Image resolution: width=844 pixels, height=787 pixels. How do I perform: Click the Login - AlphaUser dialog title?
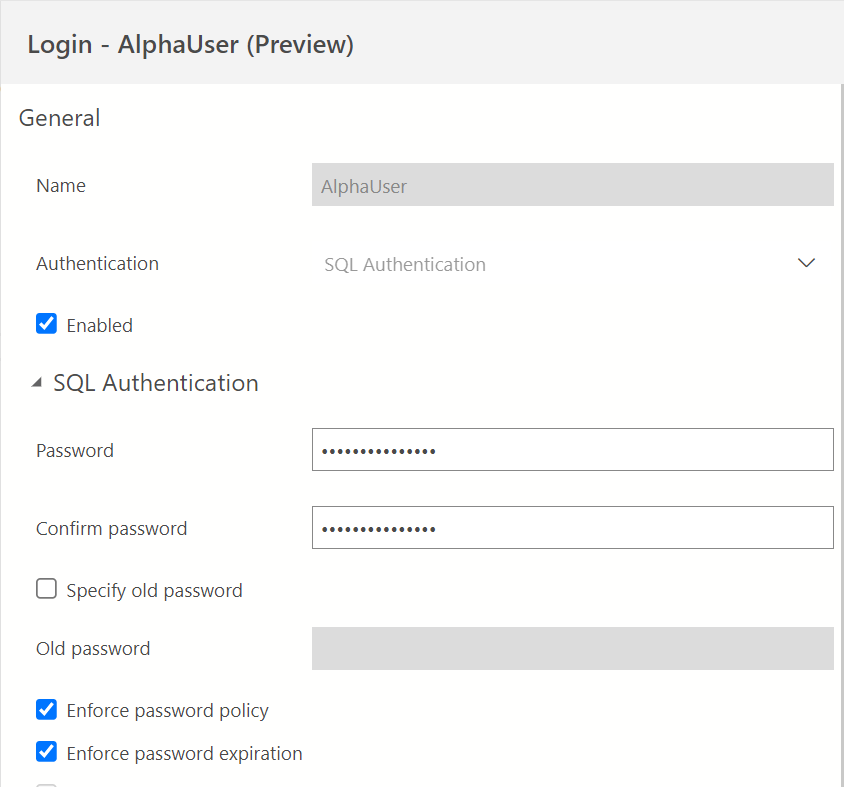190,45
